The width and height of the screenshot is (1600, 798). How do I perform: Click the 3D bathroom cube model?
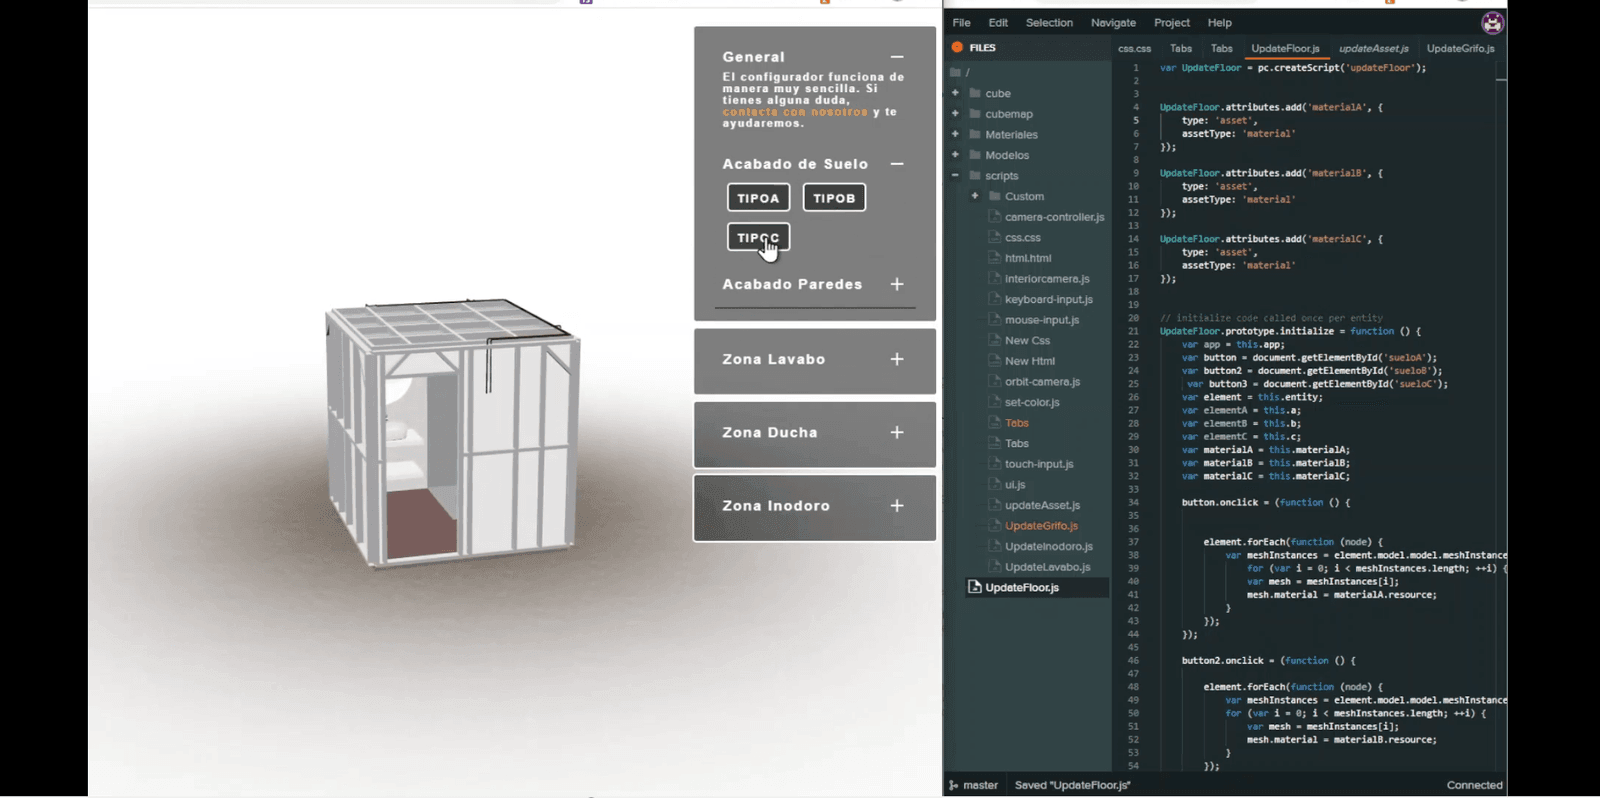pyautogui.click(x=452, y=432)
